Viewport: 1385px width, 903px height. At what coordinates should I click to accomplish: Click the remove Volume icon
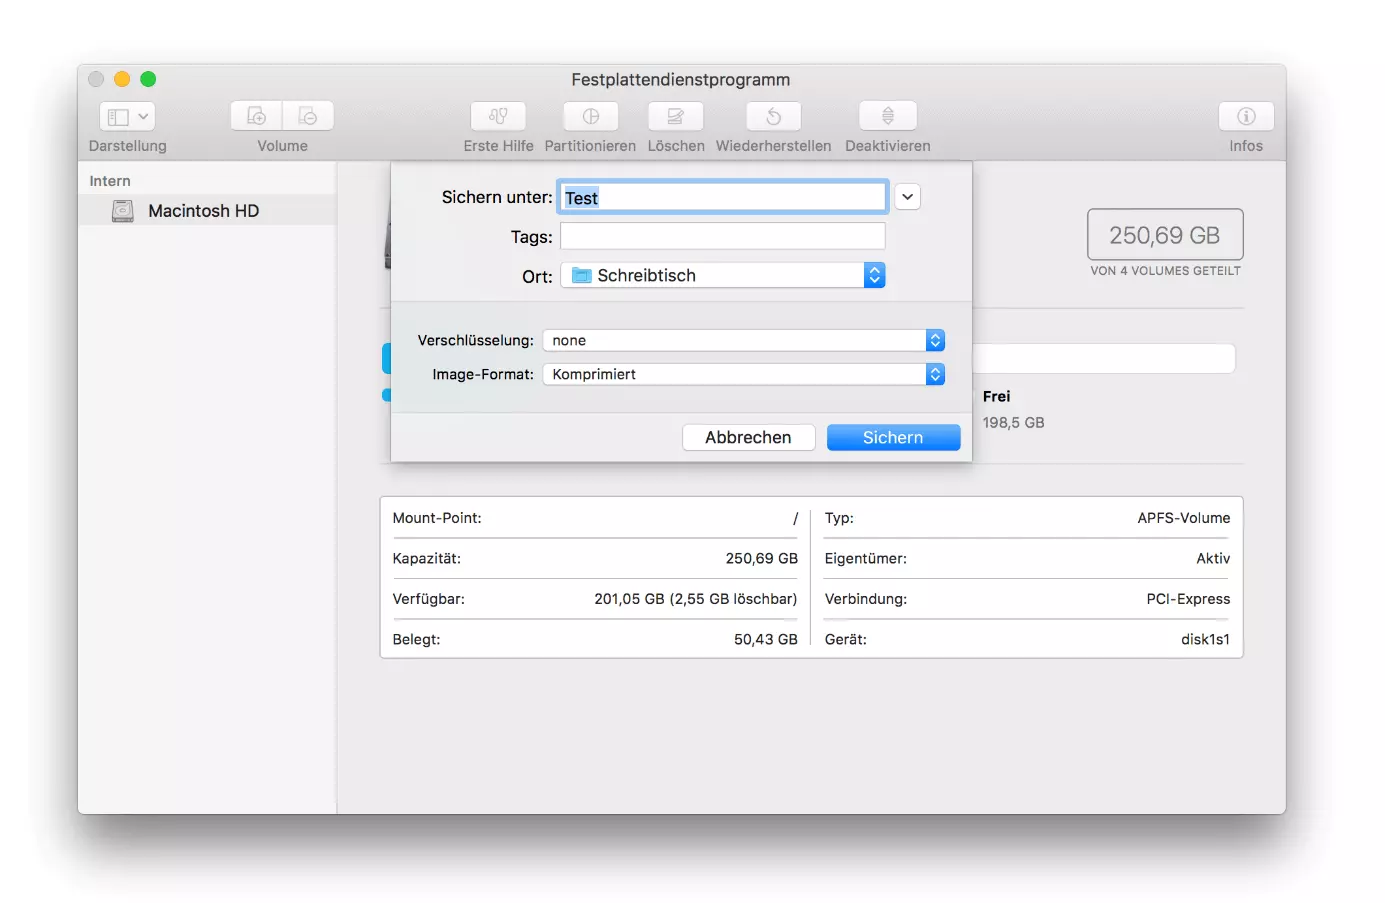(308, 117)
